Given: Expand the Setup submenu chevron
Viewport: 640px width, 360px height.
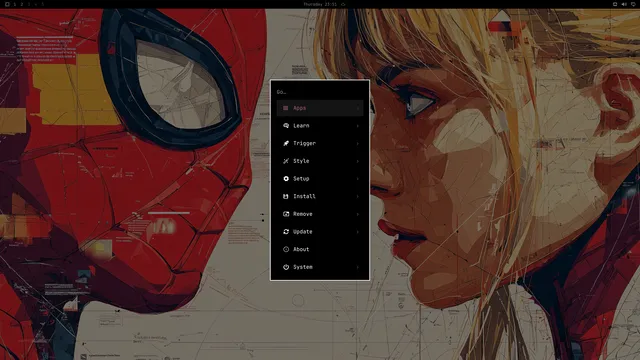Looking at the screenshot, I should click(x=358, y=179).
